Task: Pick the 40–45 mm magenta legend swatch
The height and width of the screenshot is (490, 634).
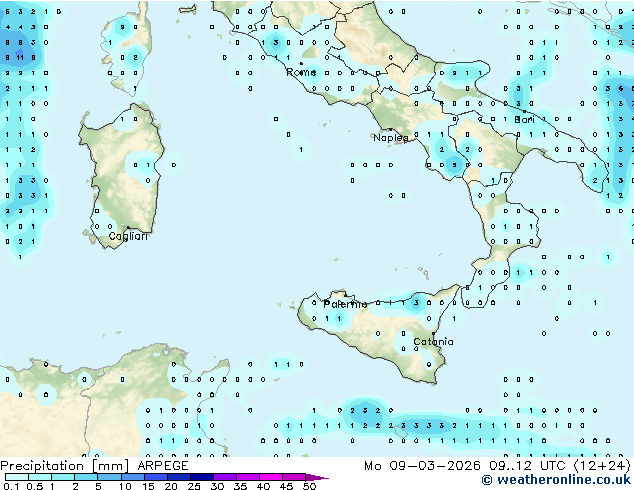Action: pyautogui.click(x=271, y=477)
